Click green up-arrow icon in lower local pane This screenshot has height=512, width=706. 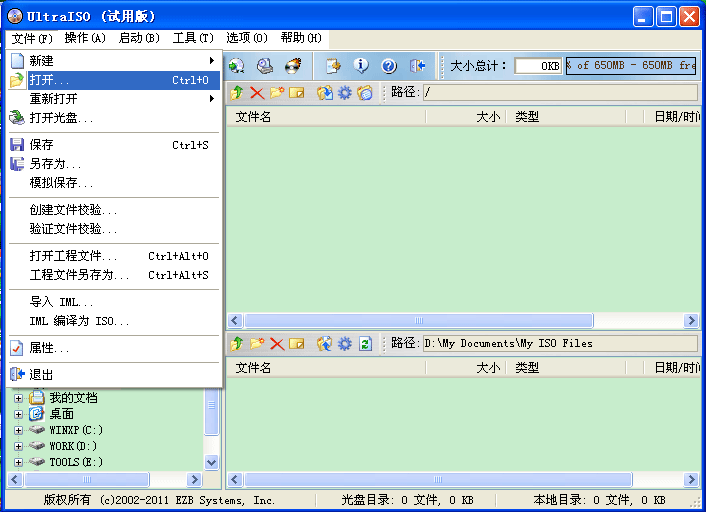click(x=237, y=343)
